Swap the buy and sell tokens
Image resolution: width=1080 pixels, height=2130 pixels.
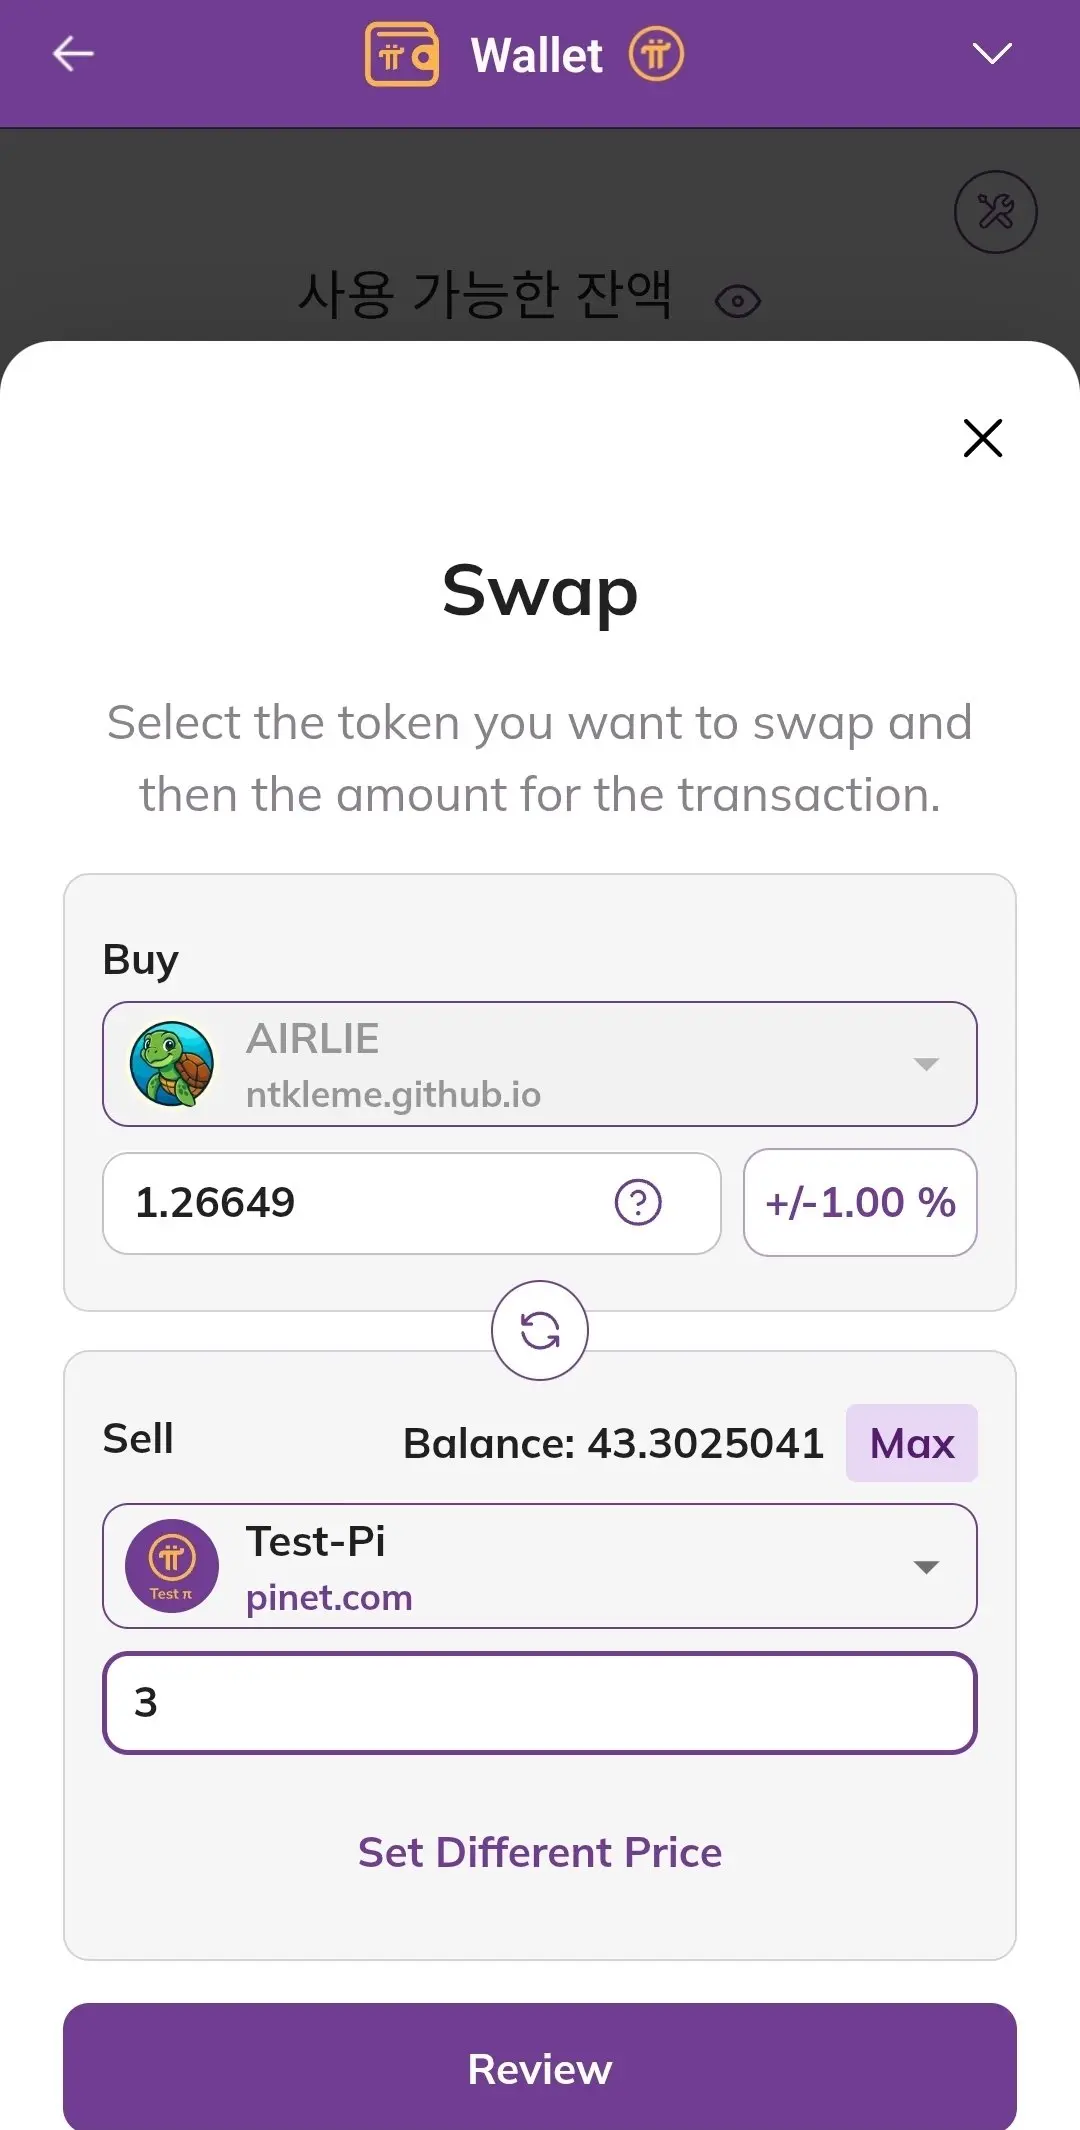(x=540, y=1330)
